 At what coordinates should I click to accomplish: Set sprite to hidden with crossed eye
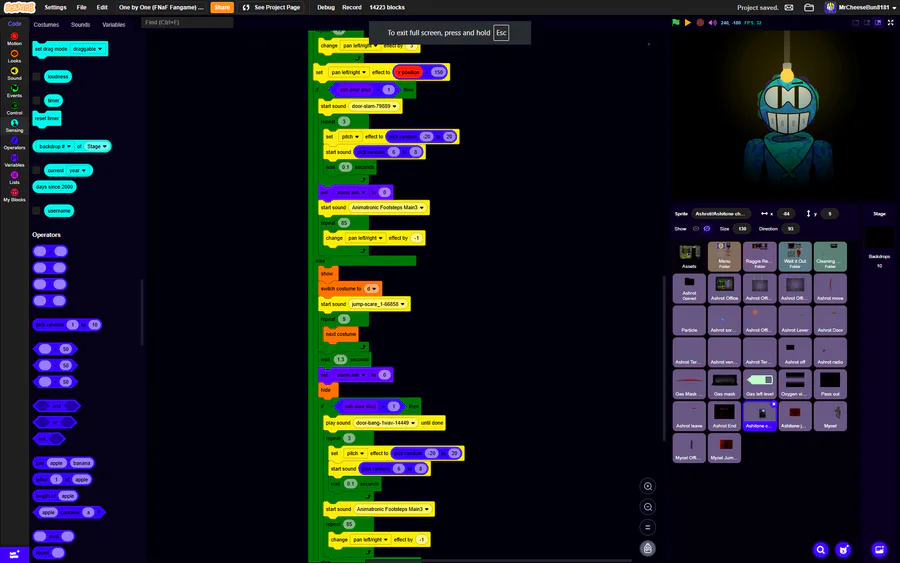(x=707, y=228)
